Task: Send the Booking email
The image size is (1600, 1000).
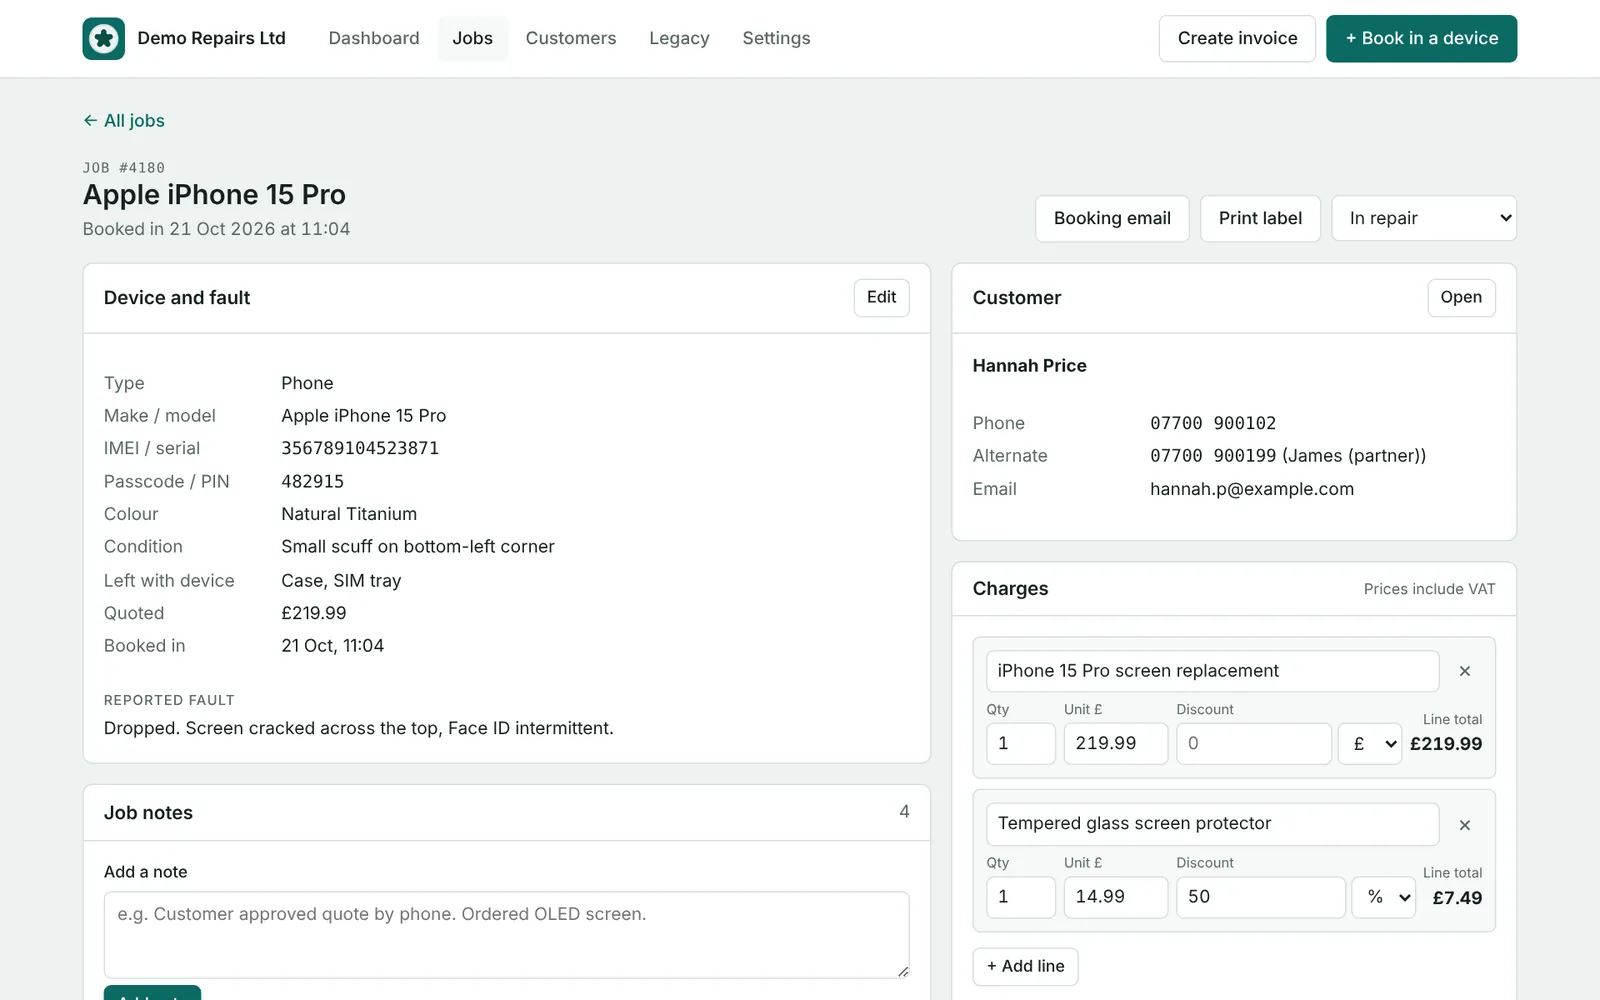Action: point(1112,218)
